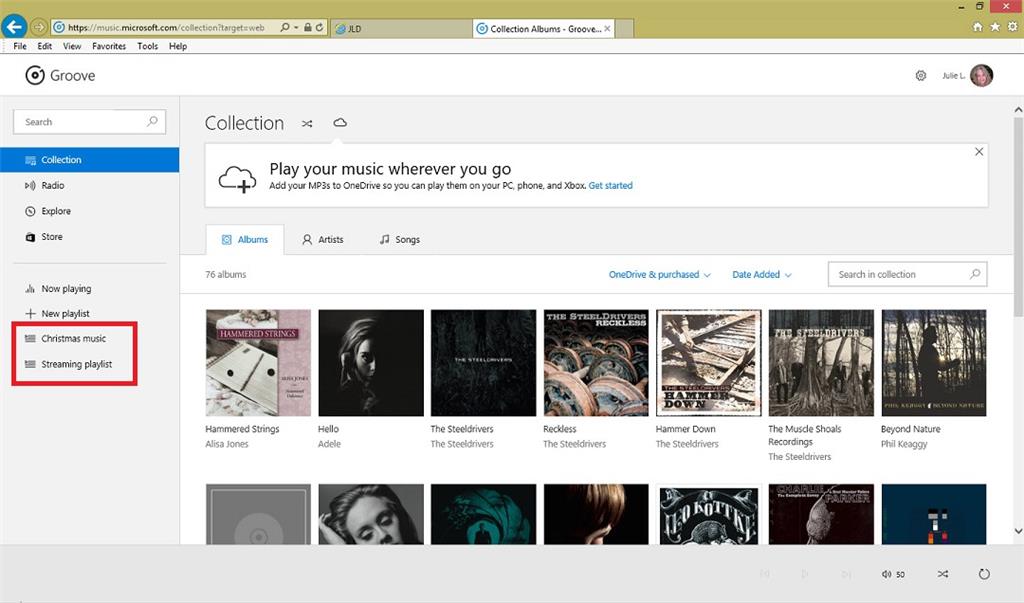Click volume speaker icon in player bar
Image resolution: width=1024 pixels, height=603 pixels.
pos(886,574)
